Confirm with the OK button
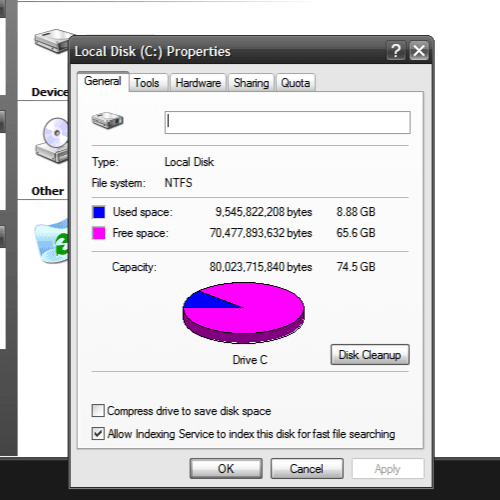The height and width of the screenshot is (500, 500). [x=226, y=469]
